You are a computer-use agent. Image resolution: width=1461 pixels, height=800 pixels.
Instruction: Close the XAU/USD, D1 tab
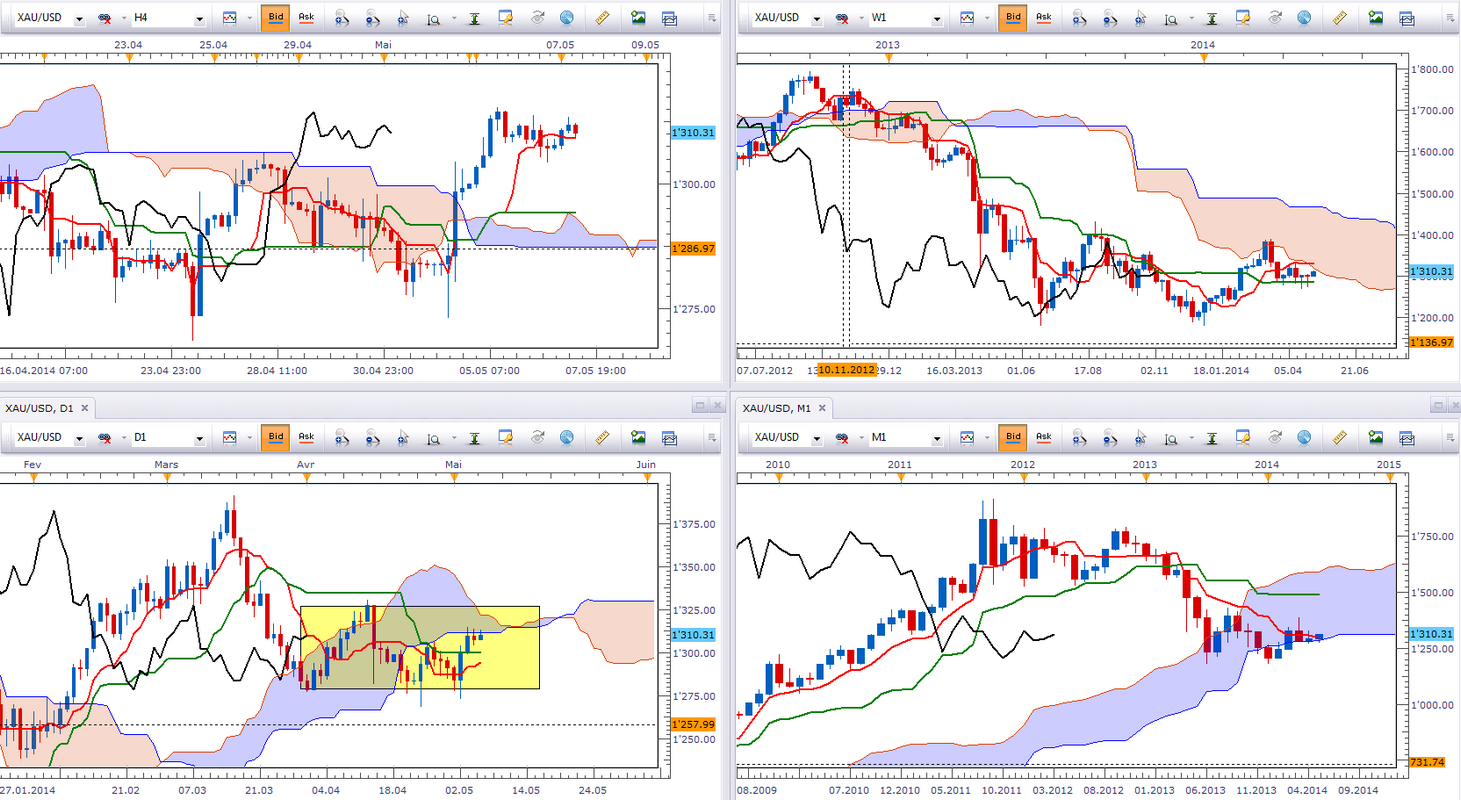point(84,407)
